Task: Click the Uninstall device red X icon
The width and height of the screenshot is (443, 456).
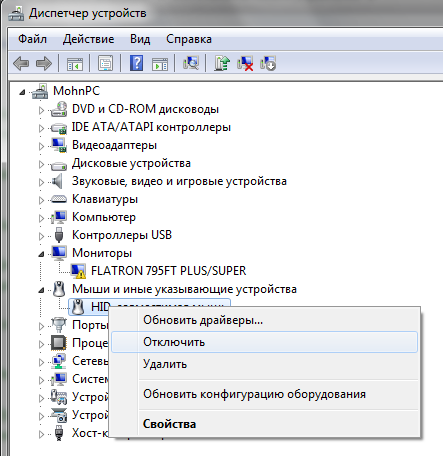Action: (x=245, y=63)
